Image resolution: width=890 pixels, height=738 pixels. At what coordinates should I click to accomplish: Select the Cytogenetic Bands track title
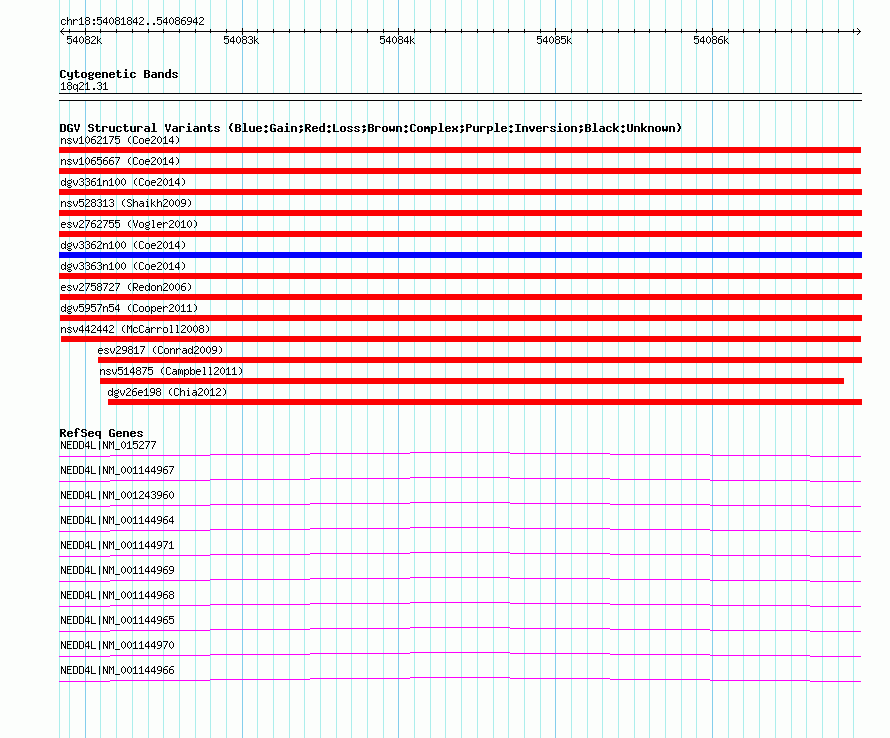point(119,74)
